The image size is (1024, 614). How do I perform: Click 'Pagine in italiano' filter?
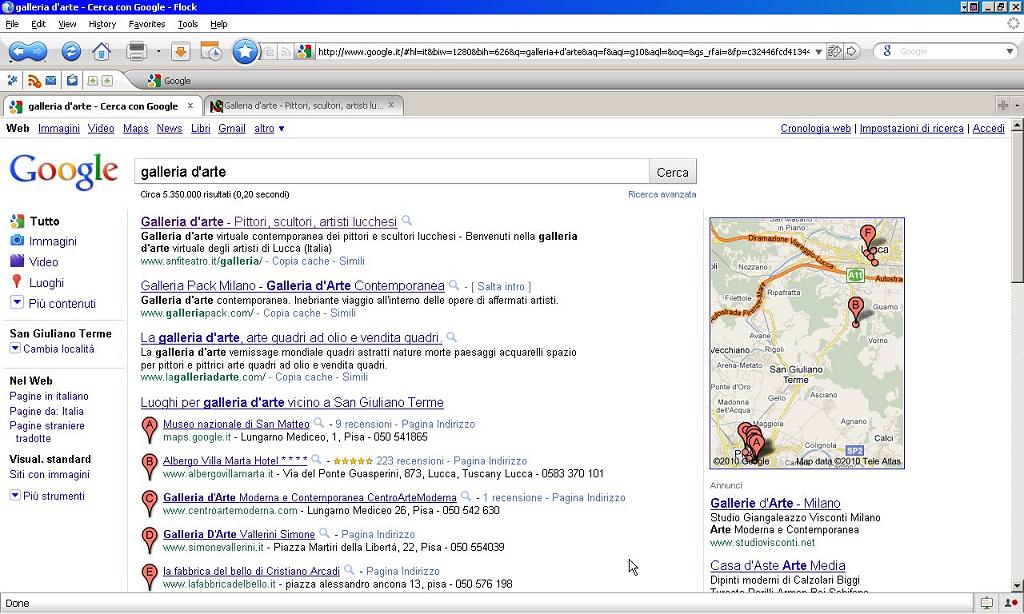(x=48, y=396)
